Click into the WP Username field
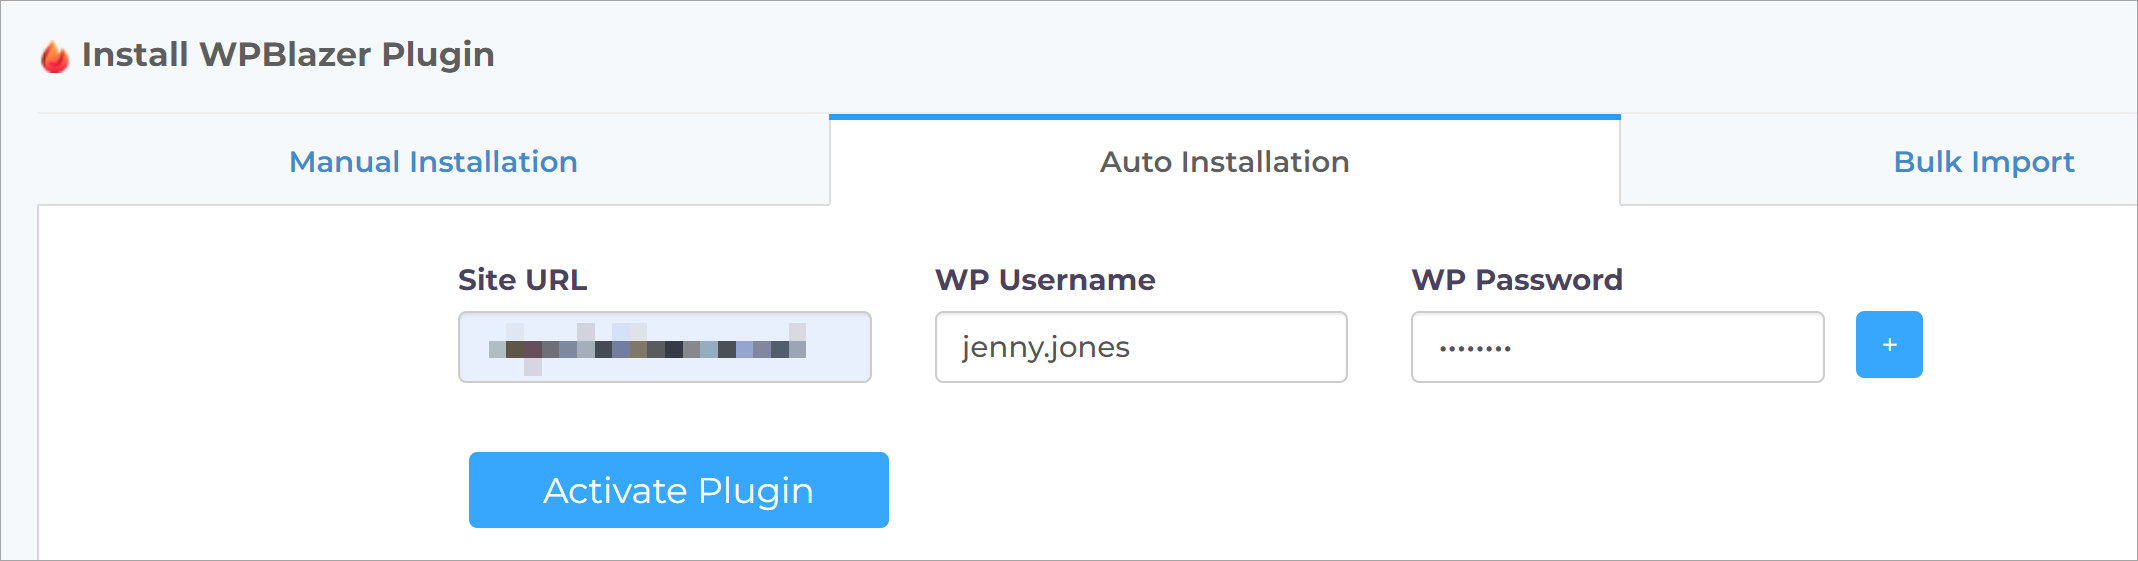The width and height of the screenshot is (2138, 561). 1141,347
